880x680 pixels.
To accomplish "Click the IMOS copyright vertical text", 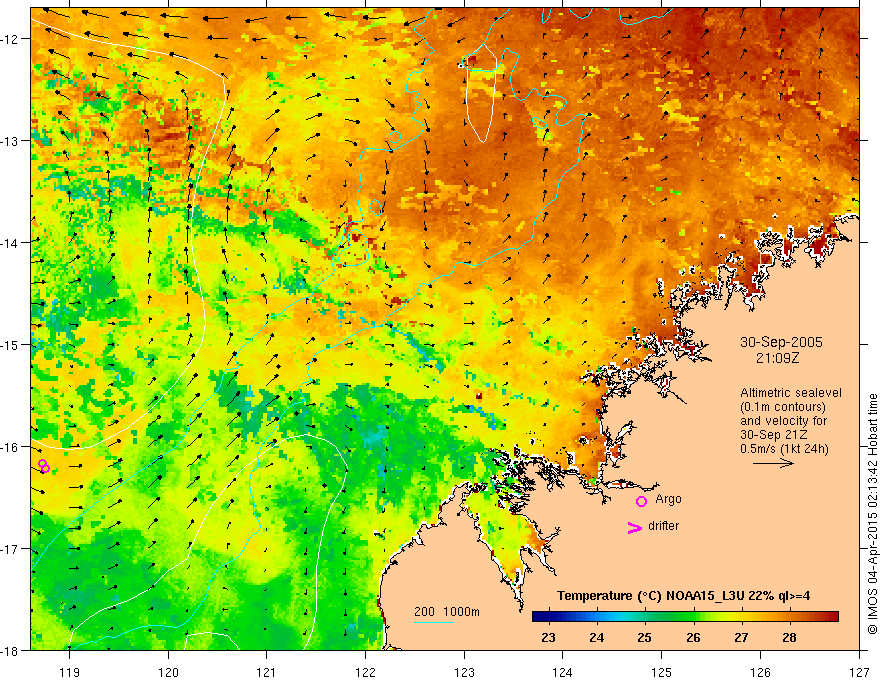I will pos(872,514).
